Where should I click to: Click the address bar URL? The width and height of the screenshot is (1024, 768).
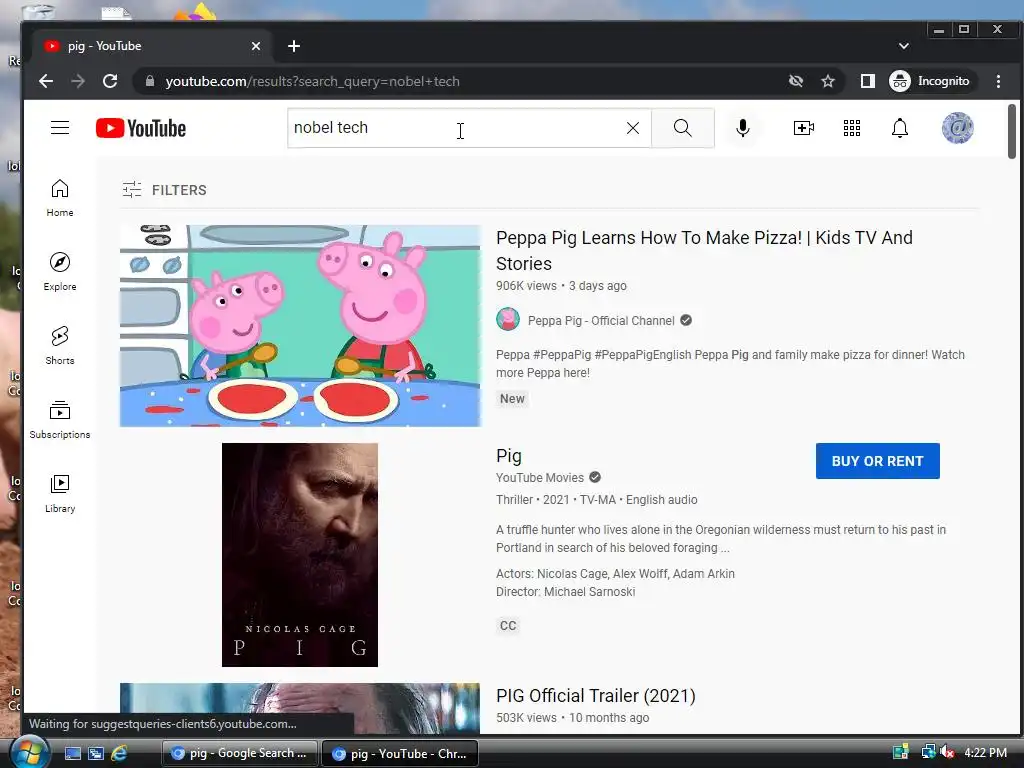point(312,81)
